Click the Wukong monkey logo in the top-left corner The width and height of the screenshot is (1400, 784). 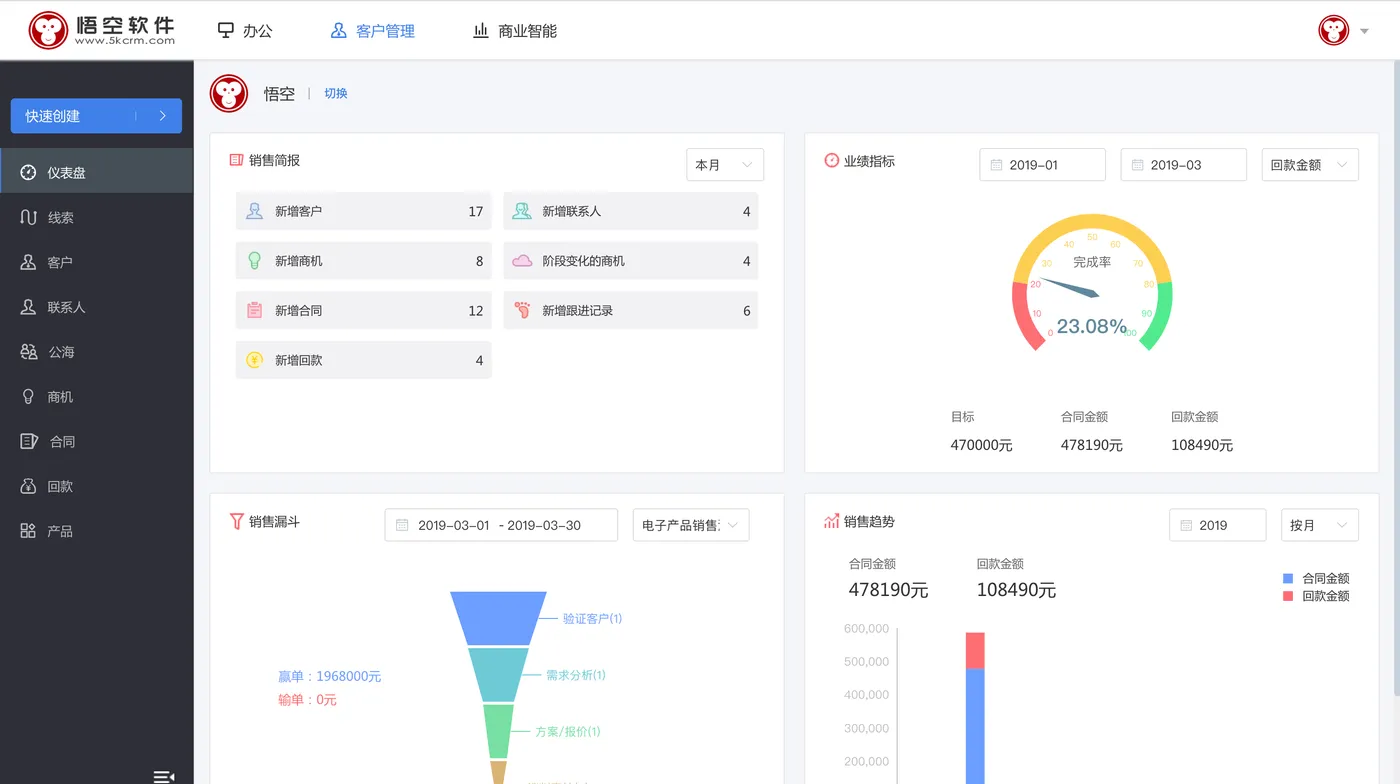coord(47,29)
